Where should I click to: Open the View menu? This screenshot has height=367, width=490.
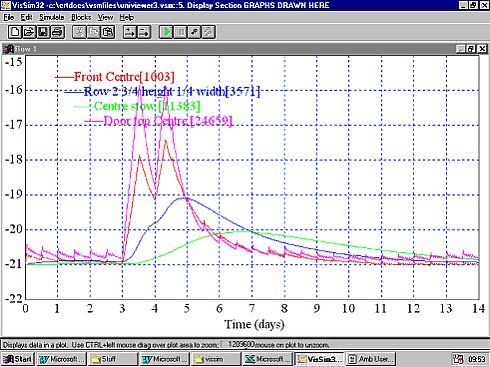pyautogui.click(x=105, y=17)
